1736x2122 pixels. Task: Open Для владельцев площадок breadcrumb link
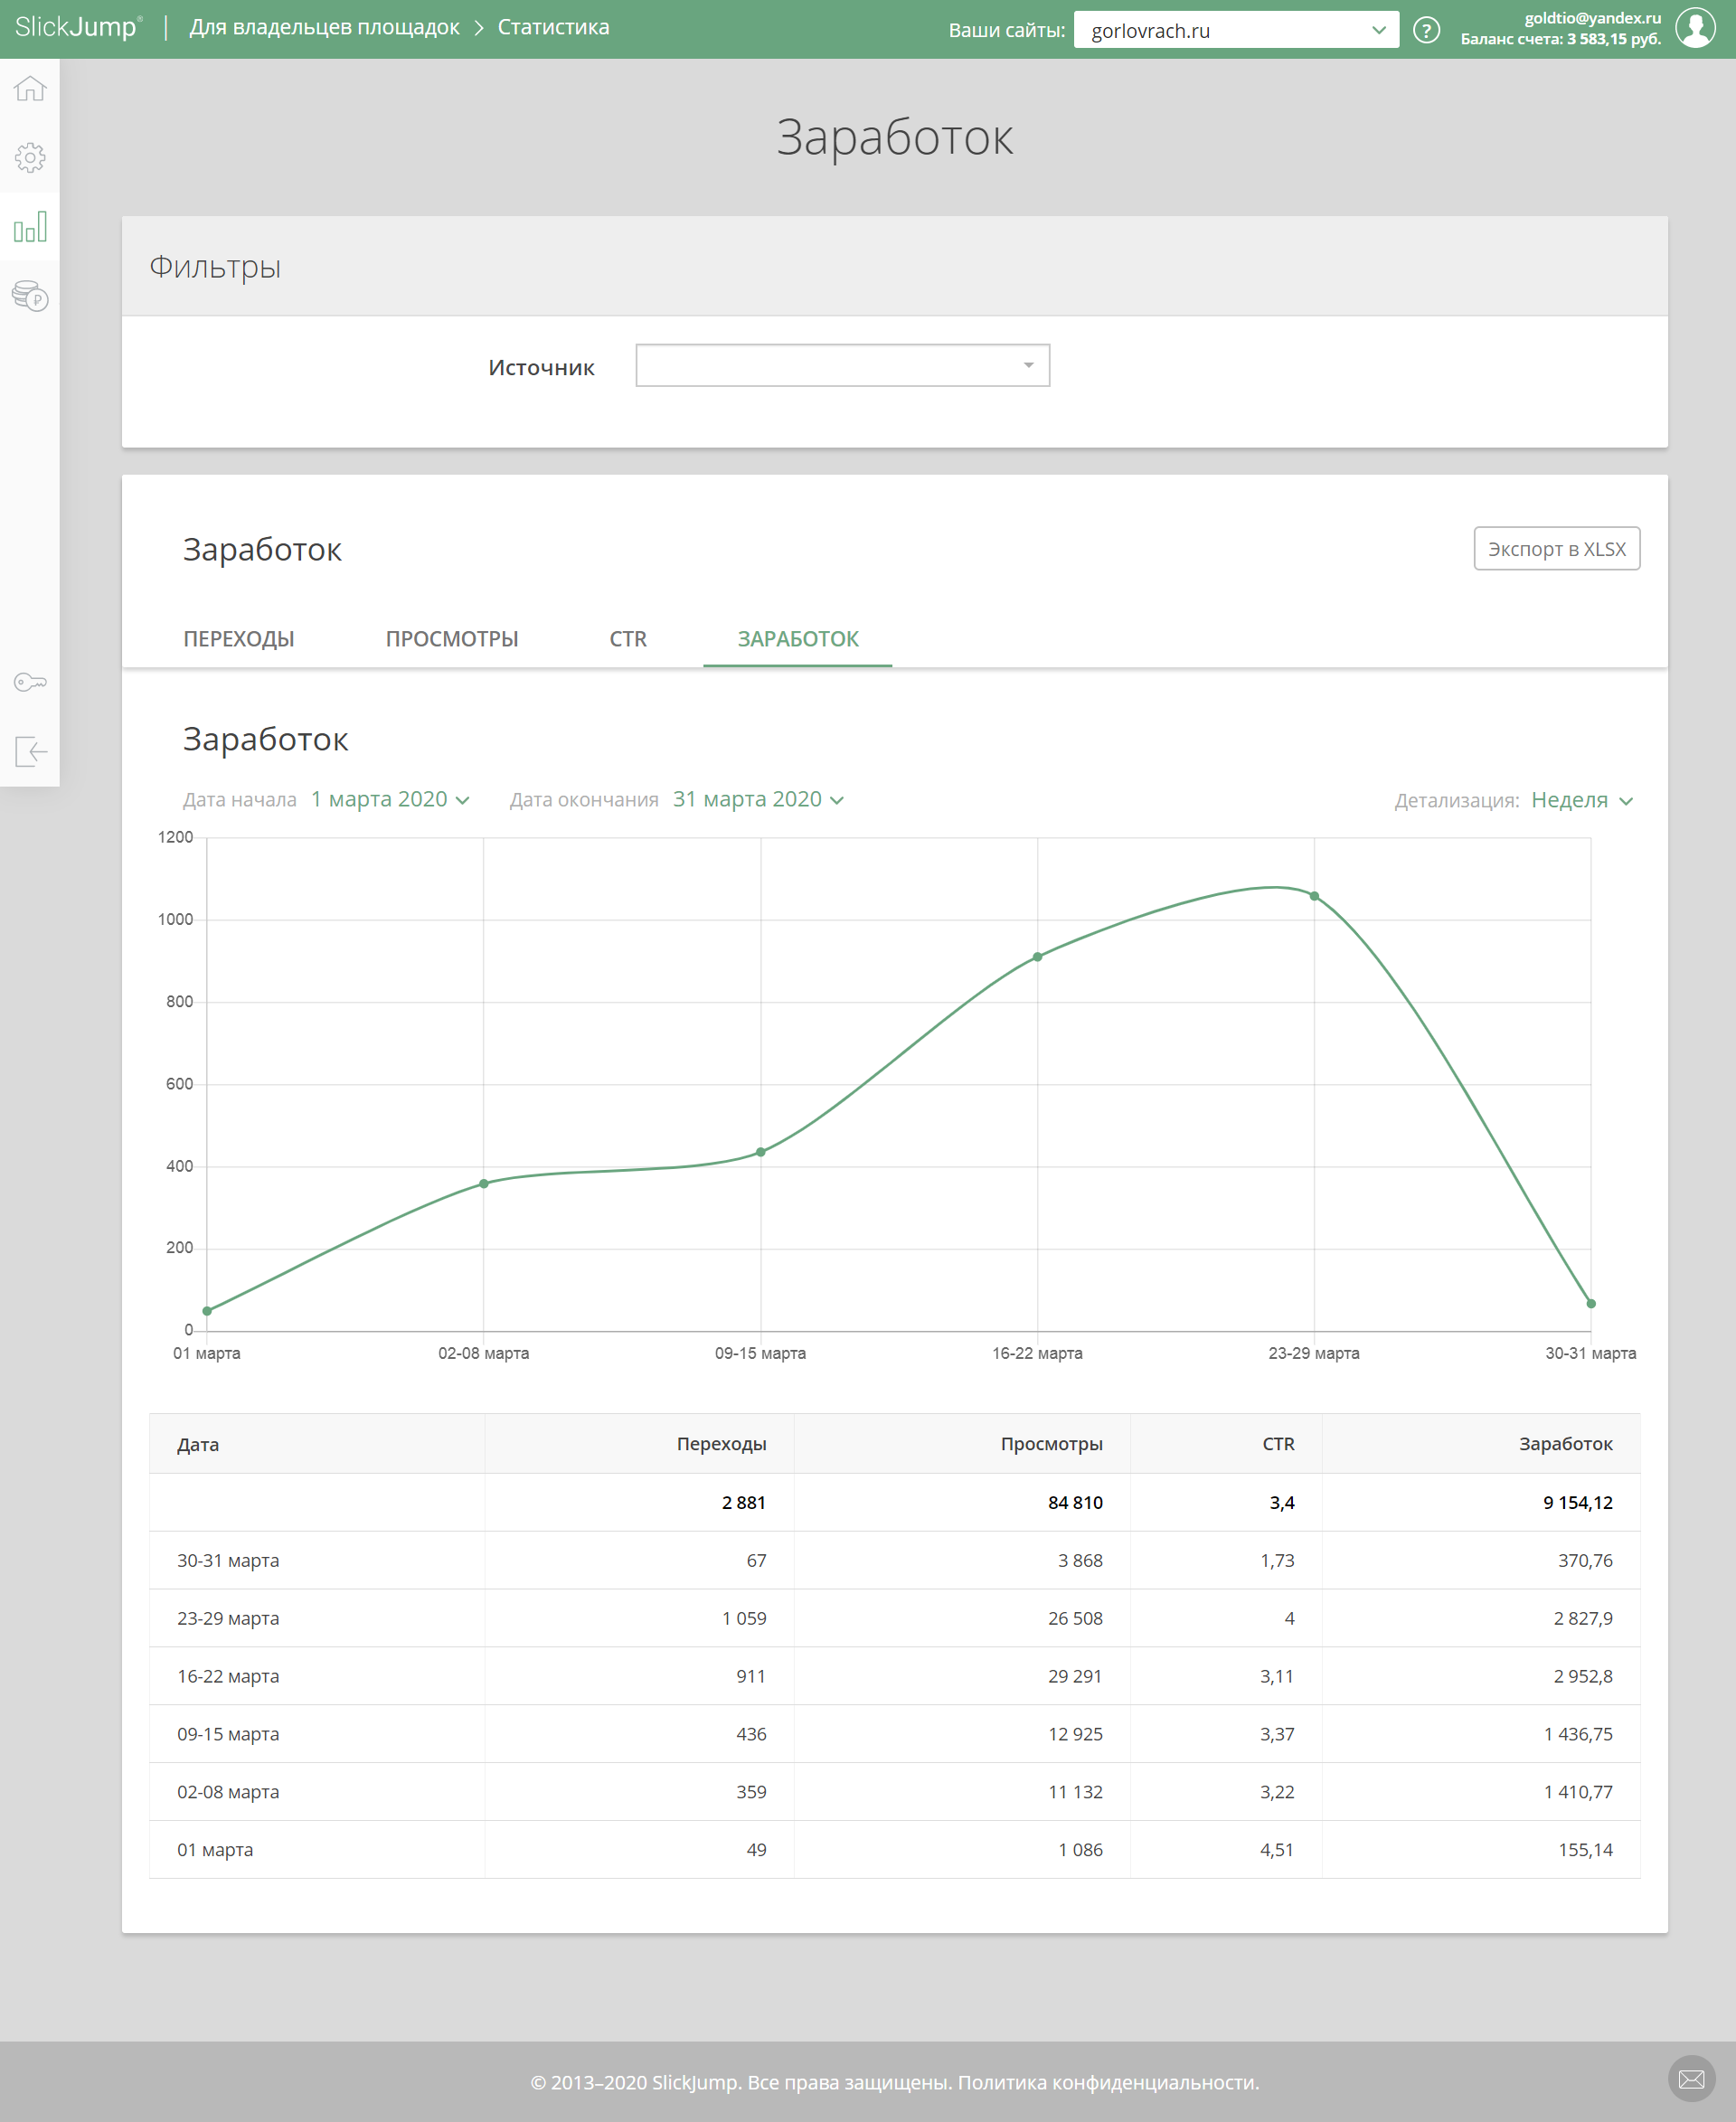click(x=325, y=27)
